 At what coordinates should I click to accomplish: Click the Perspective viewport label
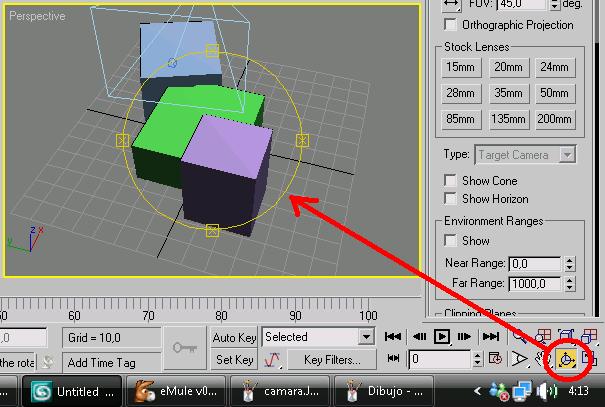coord(37,16)
